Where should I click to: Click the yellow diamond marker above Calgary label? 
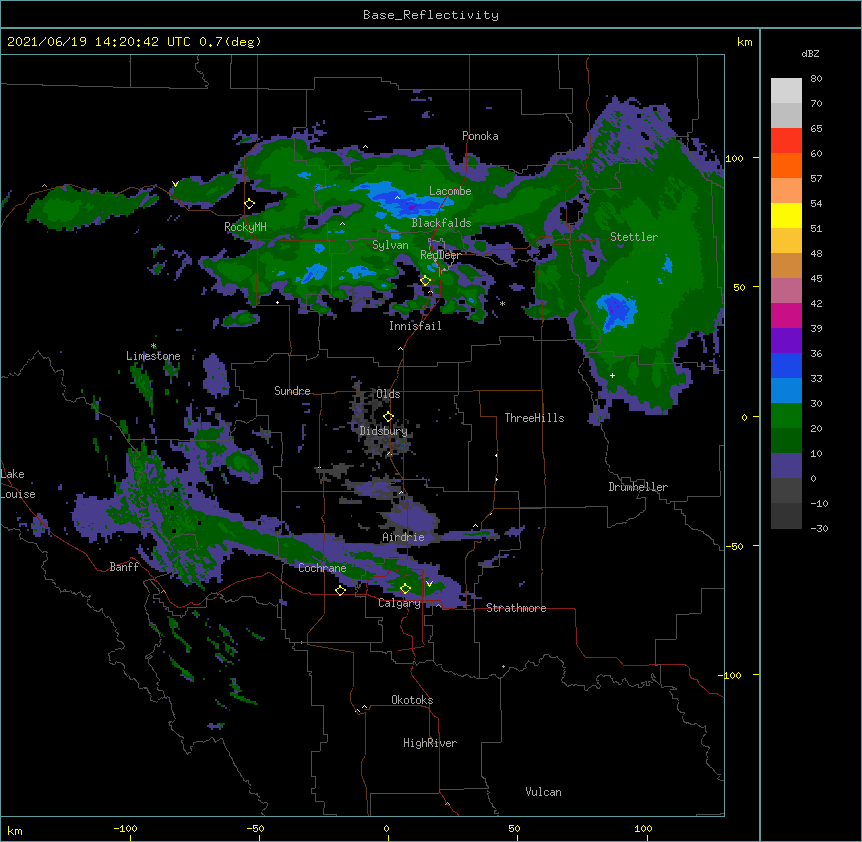coord(405,589)
